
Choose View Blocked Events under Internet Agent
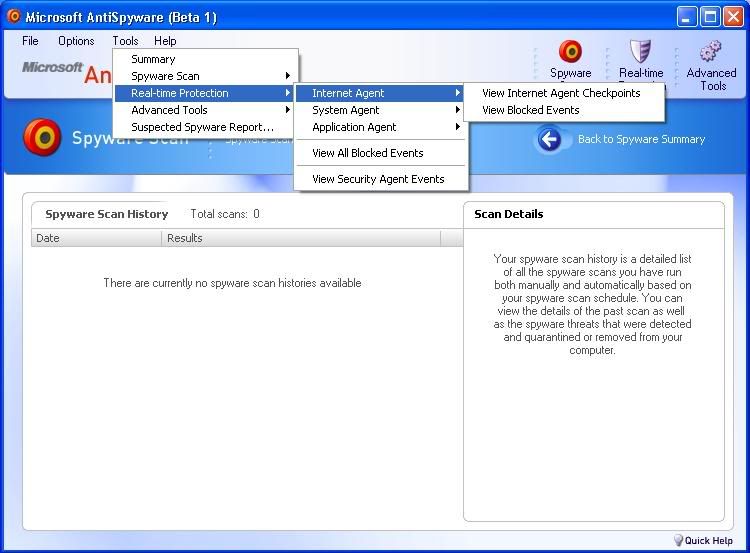point(564,110)
